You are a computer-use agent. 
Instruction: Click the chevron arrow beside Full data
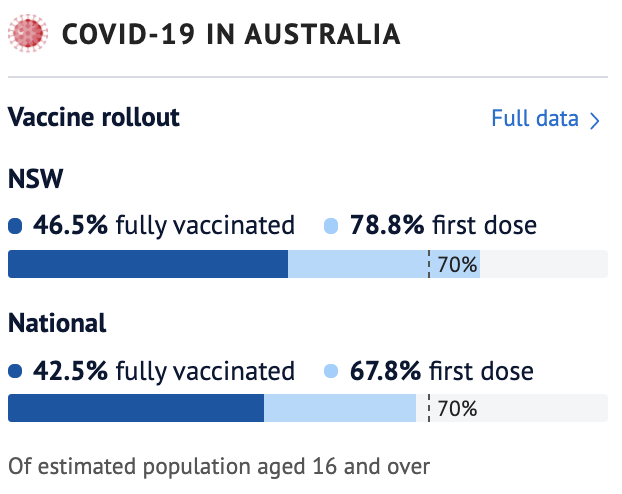[x=595, y=121]
